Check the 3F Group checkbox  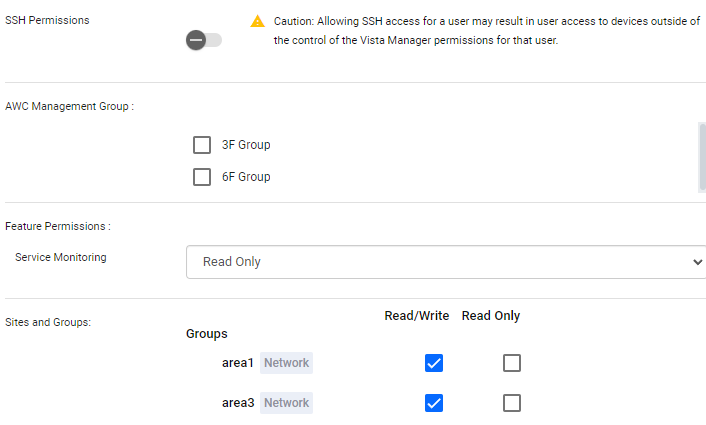click(202, 145)
